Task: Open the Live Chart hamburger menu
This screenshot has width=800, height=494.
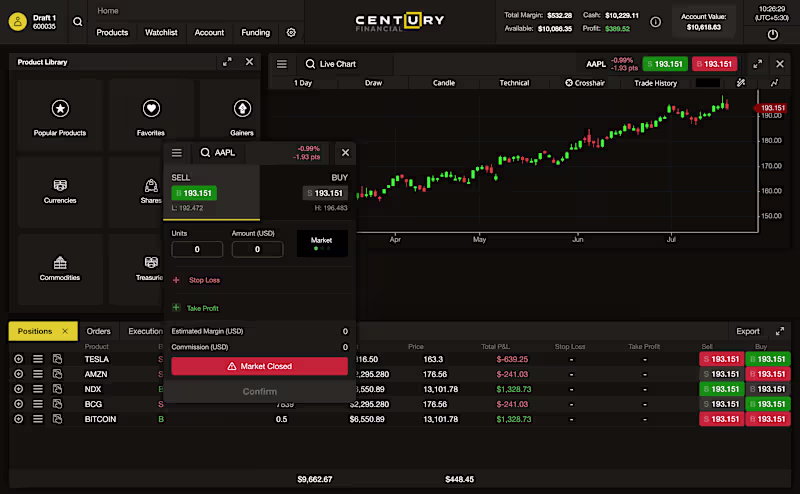Action: [282, 64]
